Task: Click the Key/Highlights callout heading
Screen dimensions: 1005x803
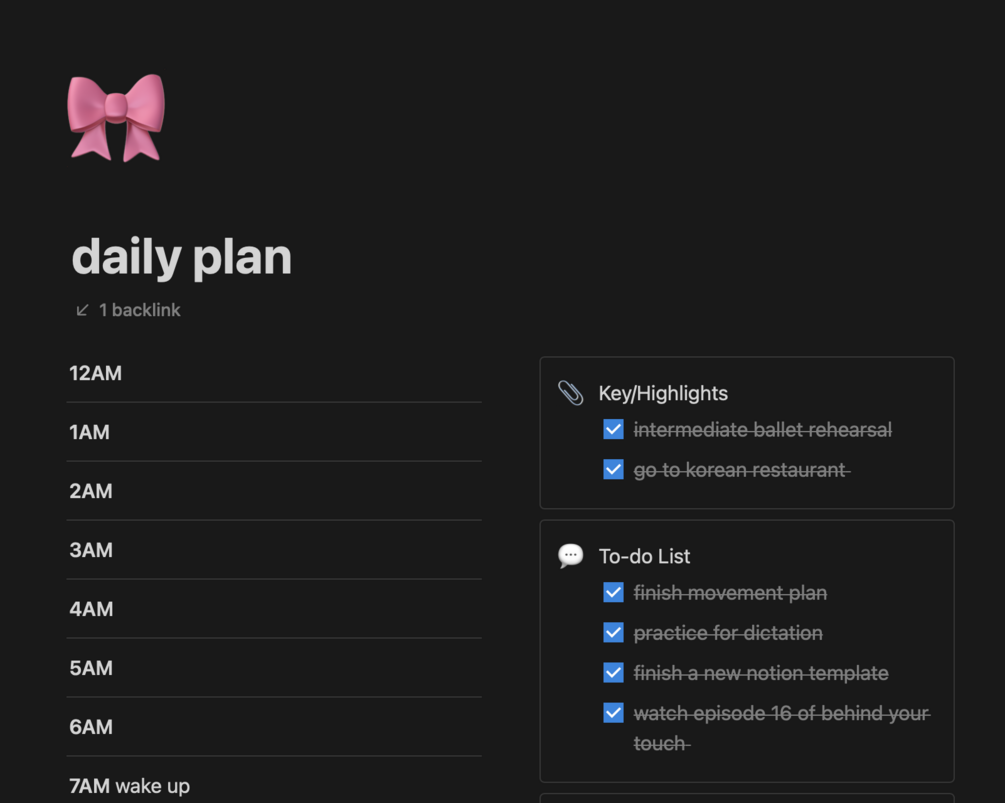Action: (663, 393)
